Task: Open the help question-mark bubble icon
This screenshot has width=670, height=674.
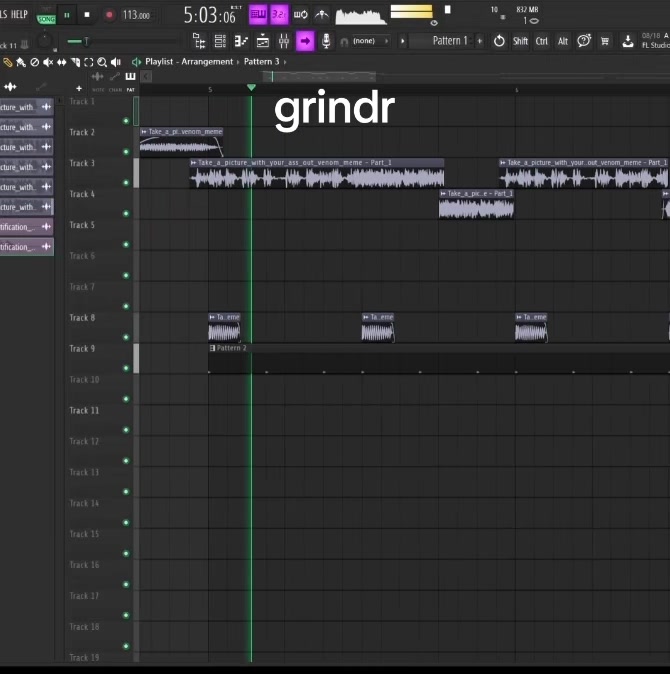Action: [x=584, y=41]
